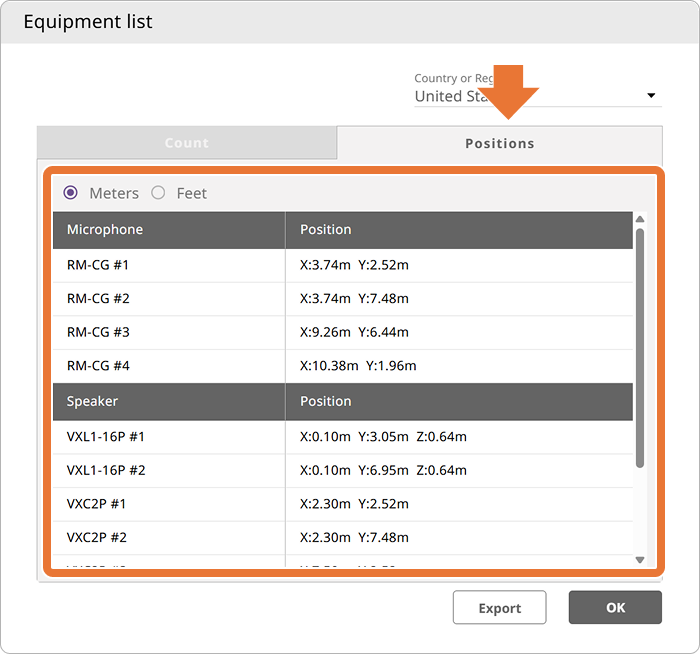Click position X:9.26m Y:6.44m
Screen dimensions: 700x654
point(354,333)
